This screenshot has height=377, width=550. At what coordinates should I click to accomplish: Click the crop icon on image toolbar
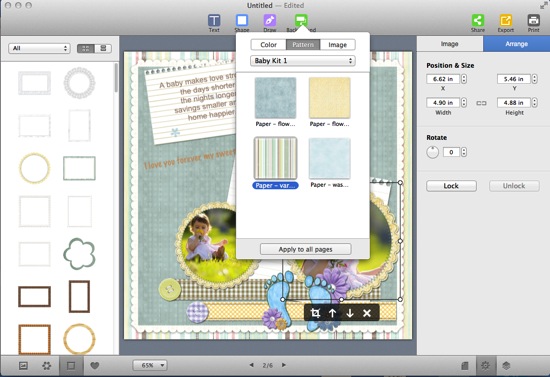(315, 313)
